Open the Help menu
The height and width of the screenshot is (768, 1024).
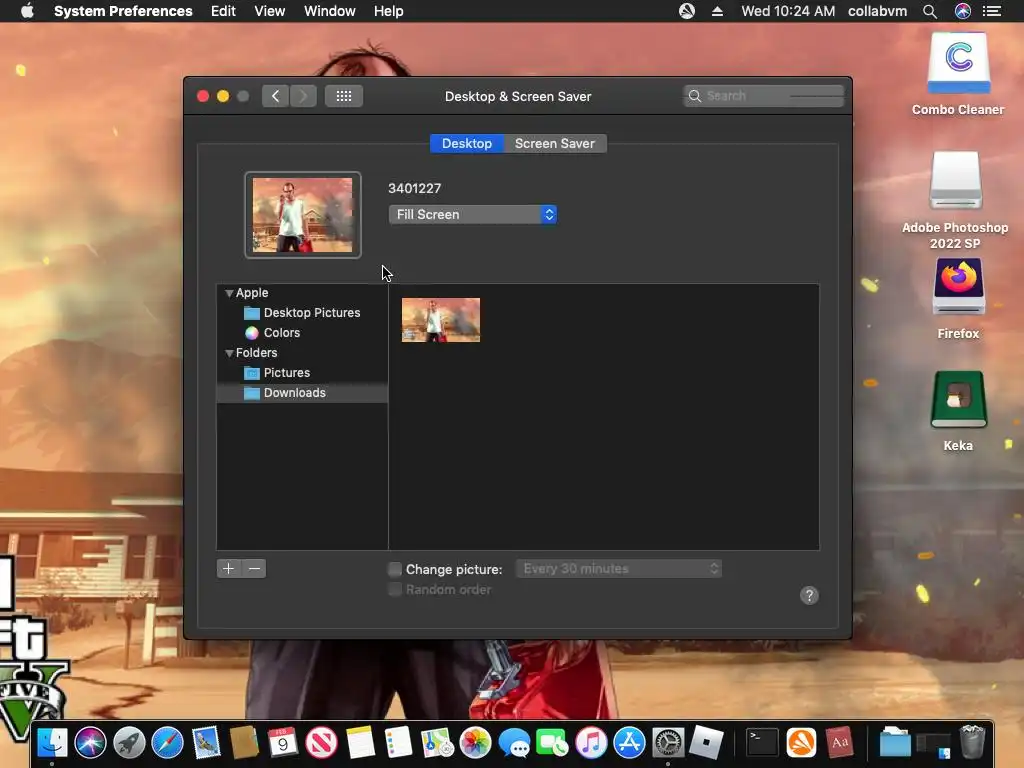tap(389, 11)
